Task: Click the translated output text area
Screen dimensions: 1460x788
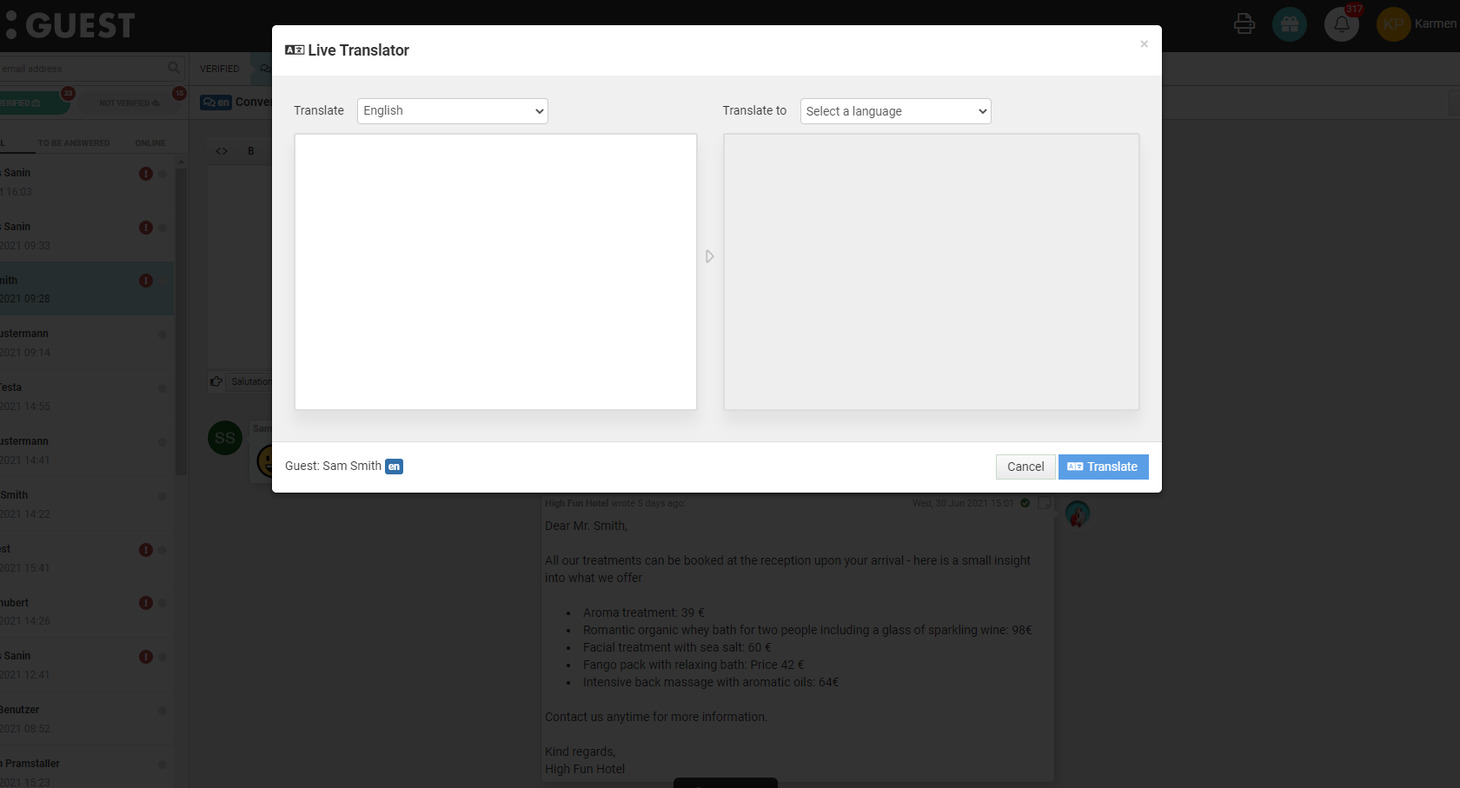Action: 931,272
